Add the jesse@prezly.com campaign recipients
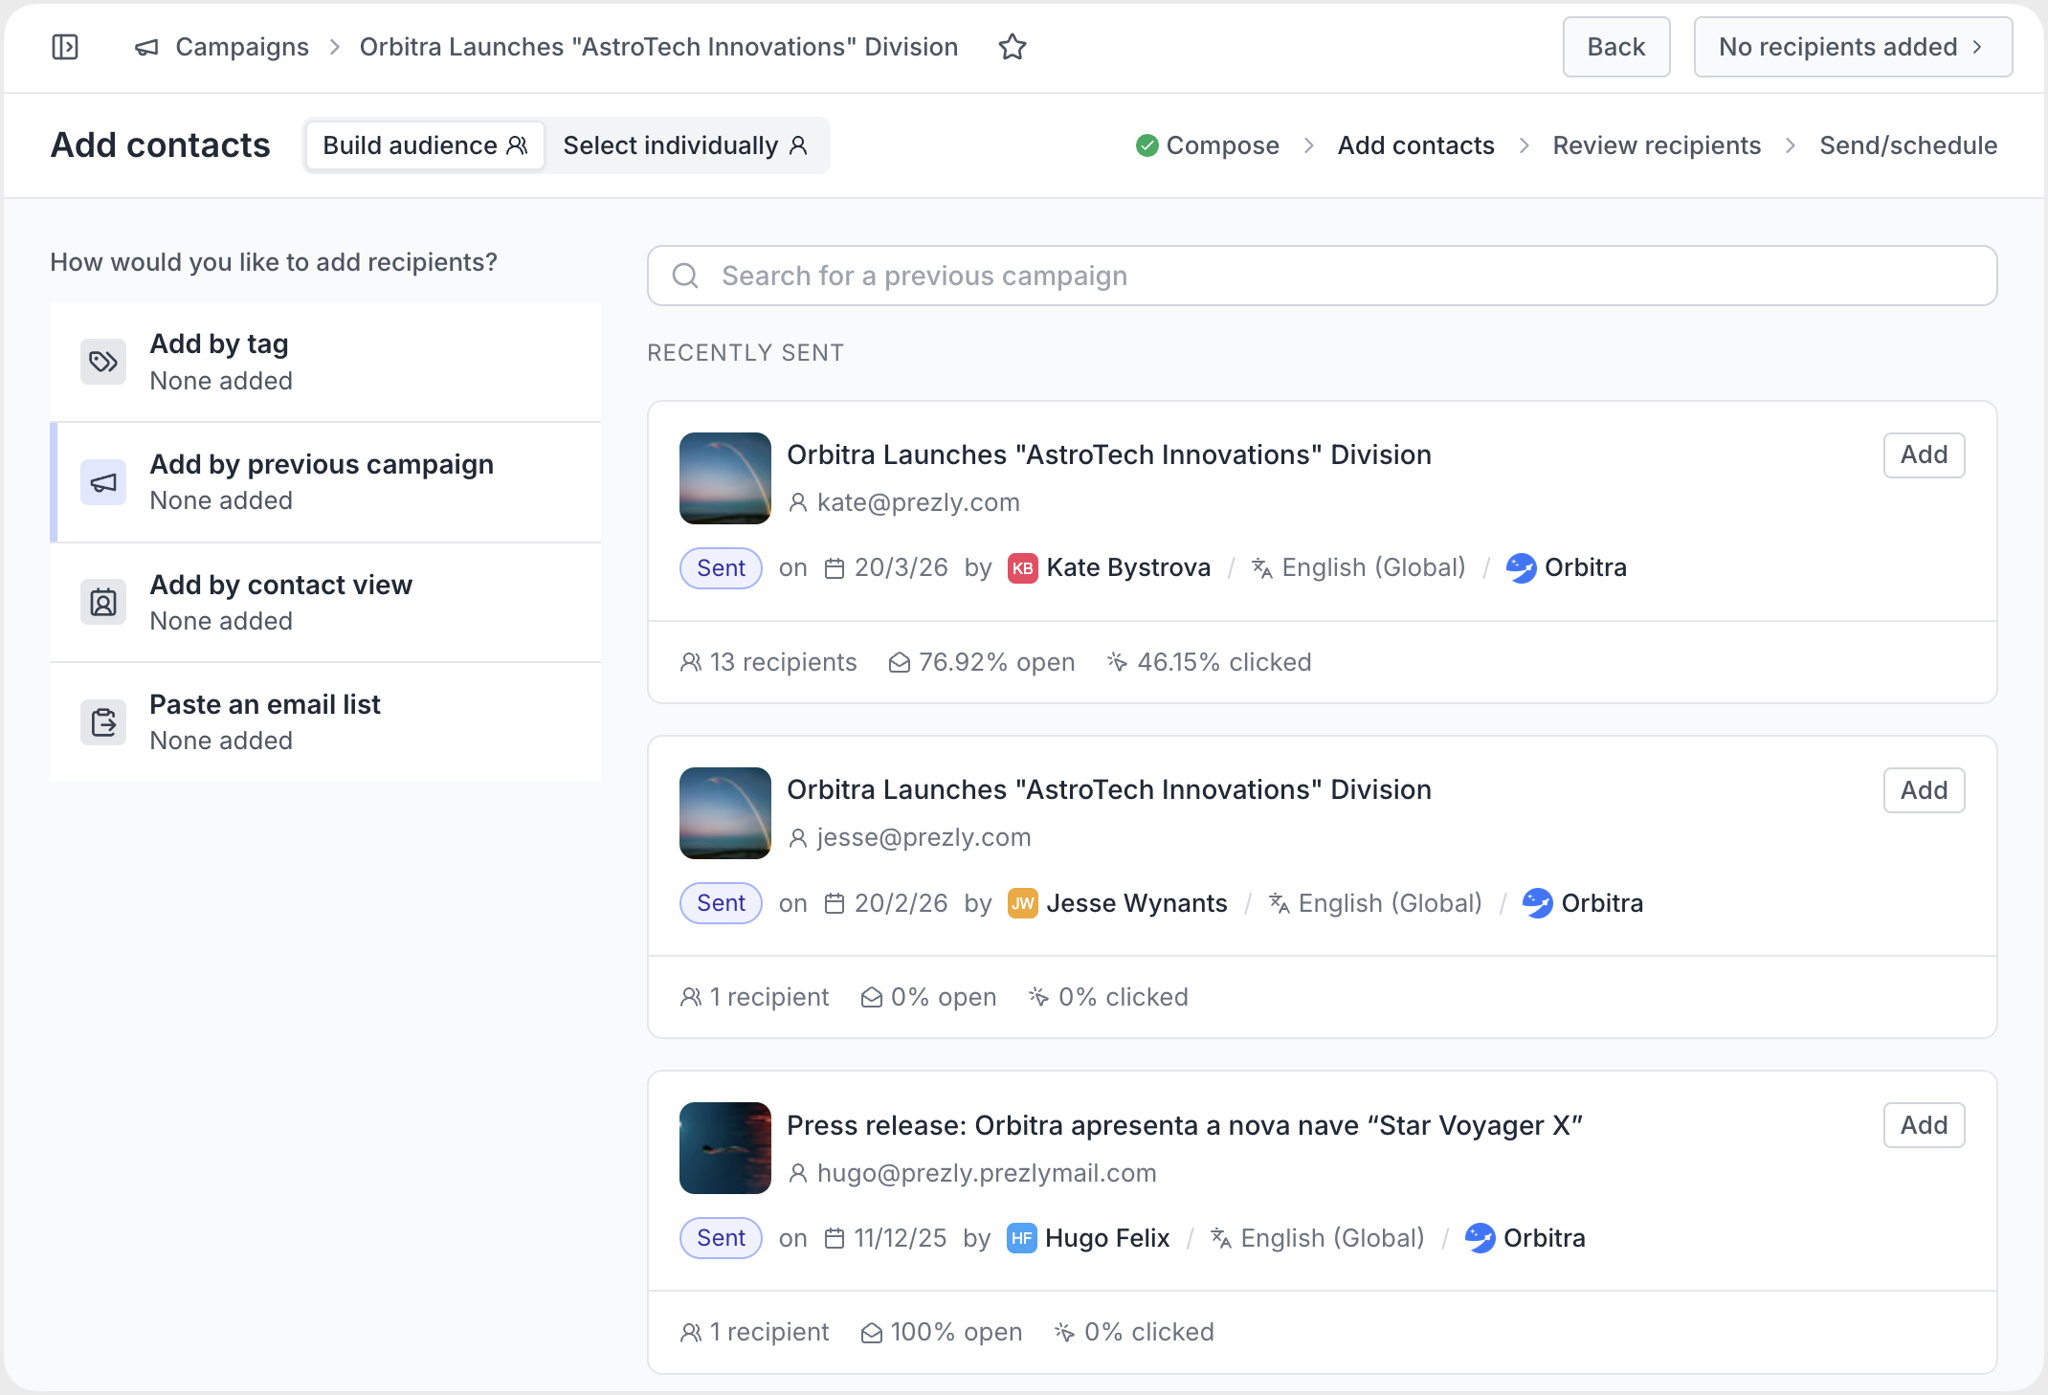Image resolution: width=2048 pixels, height=1395 pixels. (x=1924, y=791)
